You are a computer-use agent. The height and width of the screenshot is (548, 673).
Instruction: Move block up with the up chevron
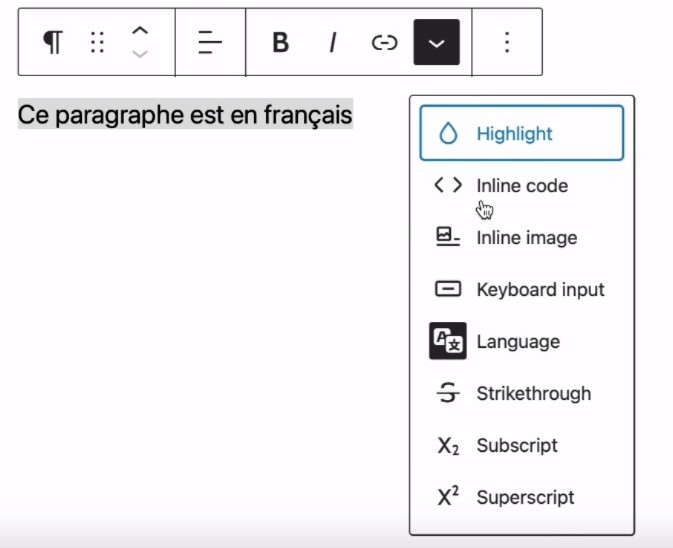pos(140,31)
